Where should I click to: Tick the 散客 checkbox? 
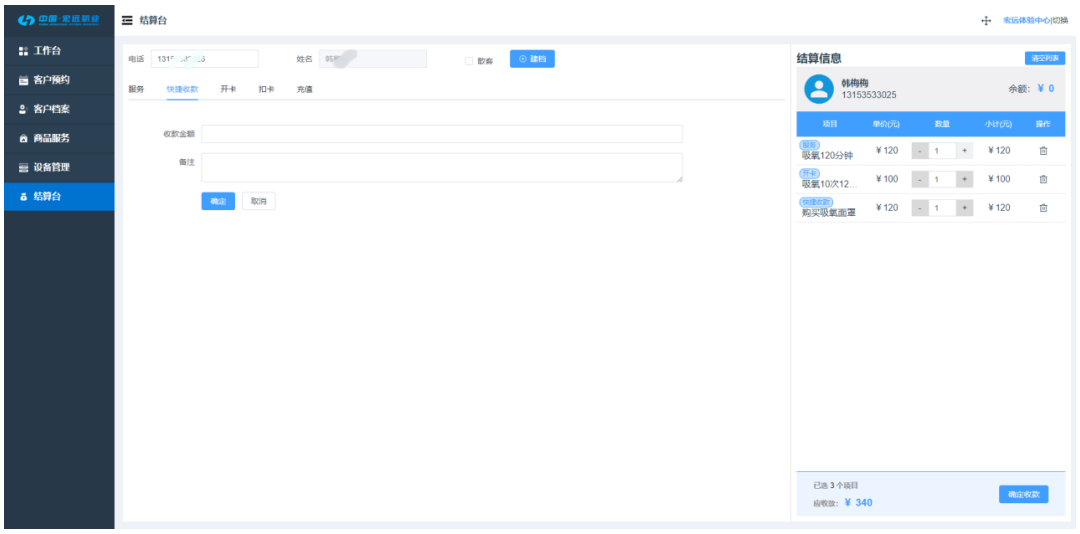(x=469, y=61)
